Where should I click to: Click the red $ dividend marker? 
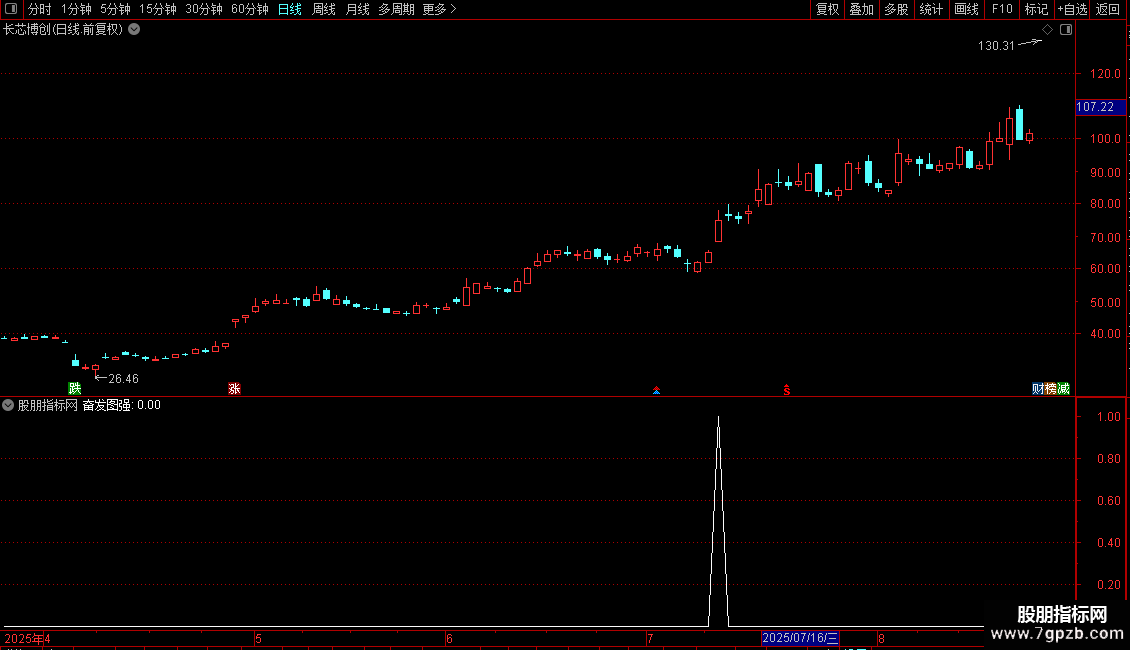tap(787, 390)
